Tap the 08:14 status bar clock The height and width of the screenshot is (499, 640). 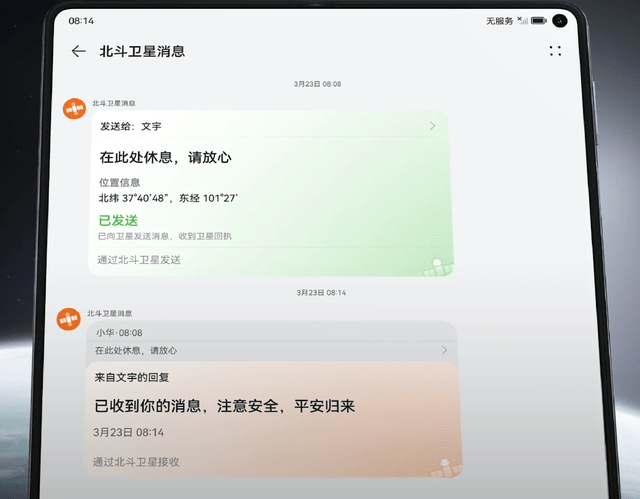coord(81,21)
